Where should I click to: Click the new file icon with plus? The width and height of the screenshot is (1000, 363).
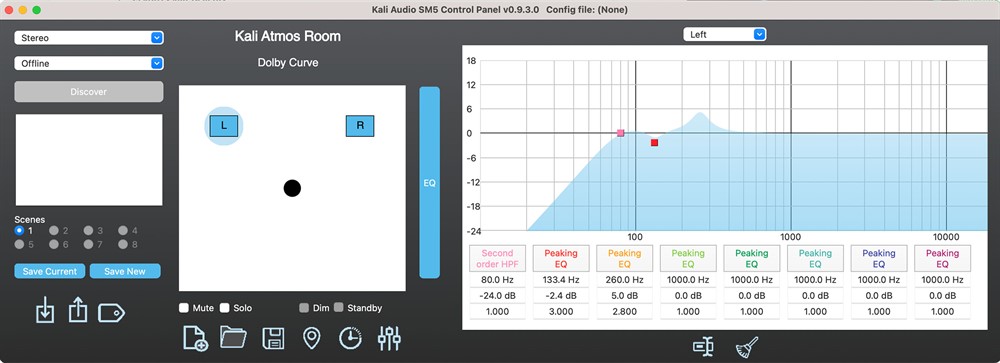coord(196,337)
